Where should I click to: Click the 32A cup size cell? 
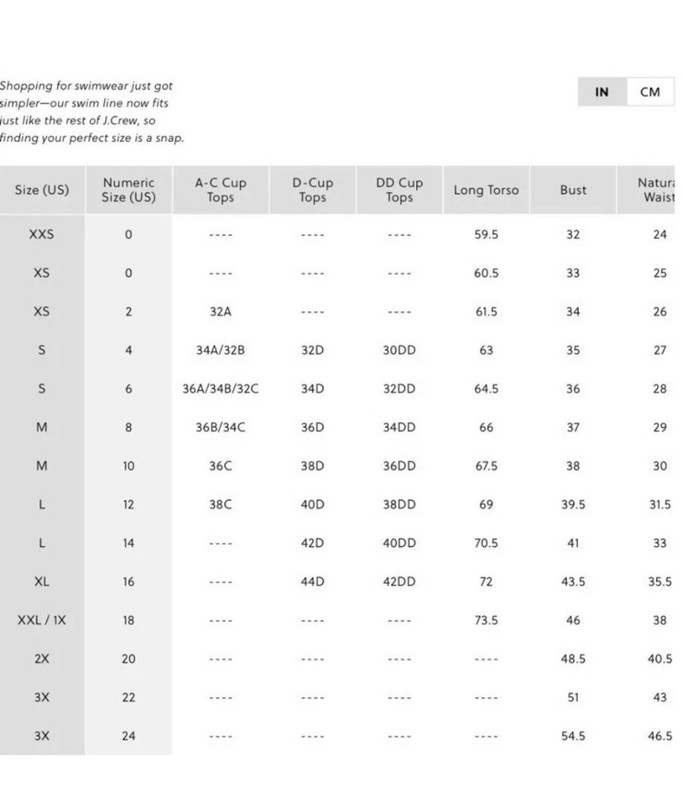(220, 312)
